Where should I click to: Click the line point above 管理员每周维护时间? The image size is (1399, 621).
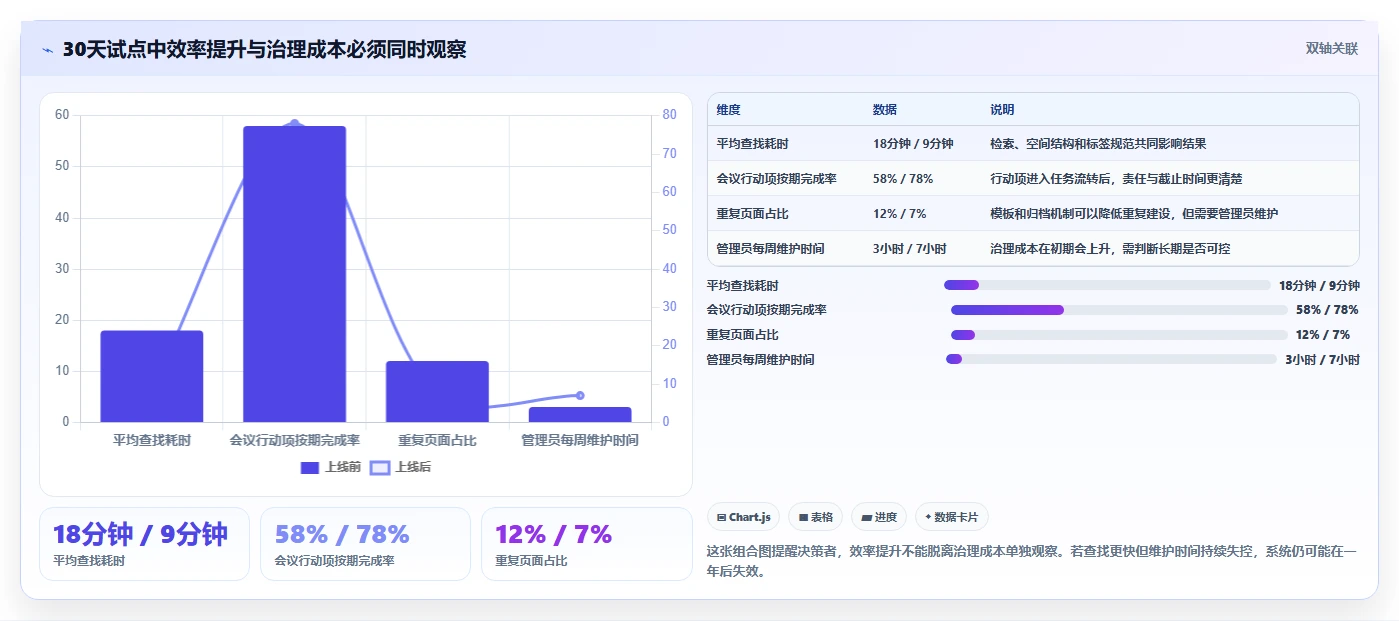coord(580,395)
